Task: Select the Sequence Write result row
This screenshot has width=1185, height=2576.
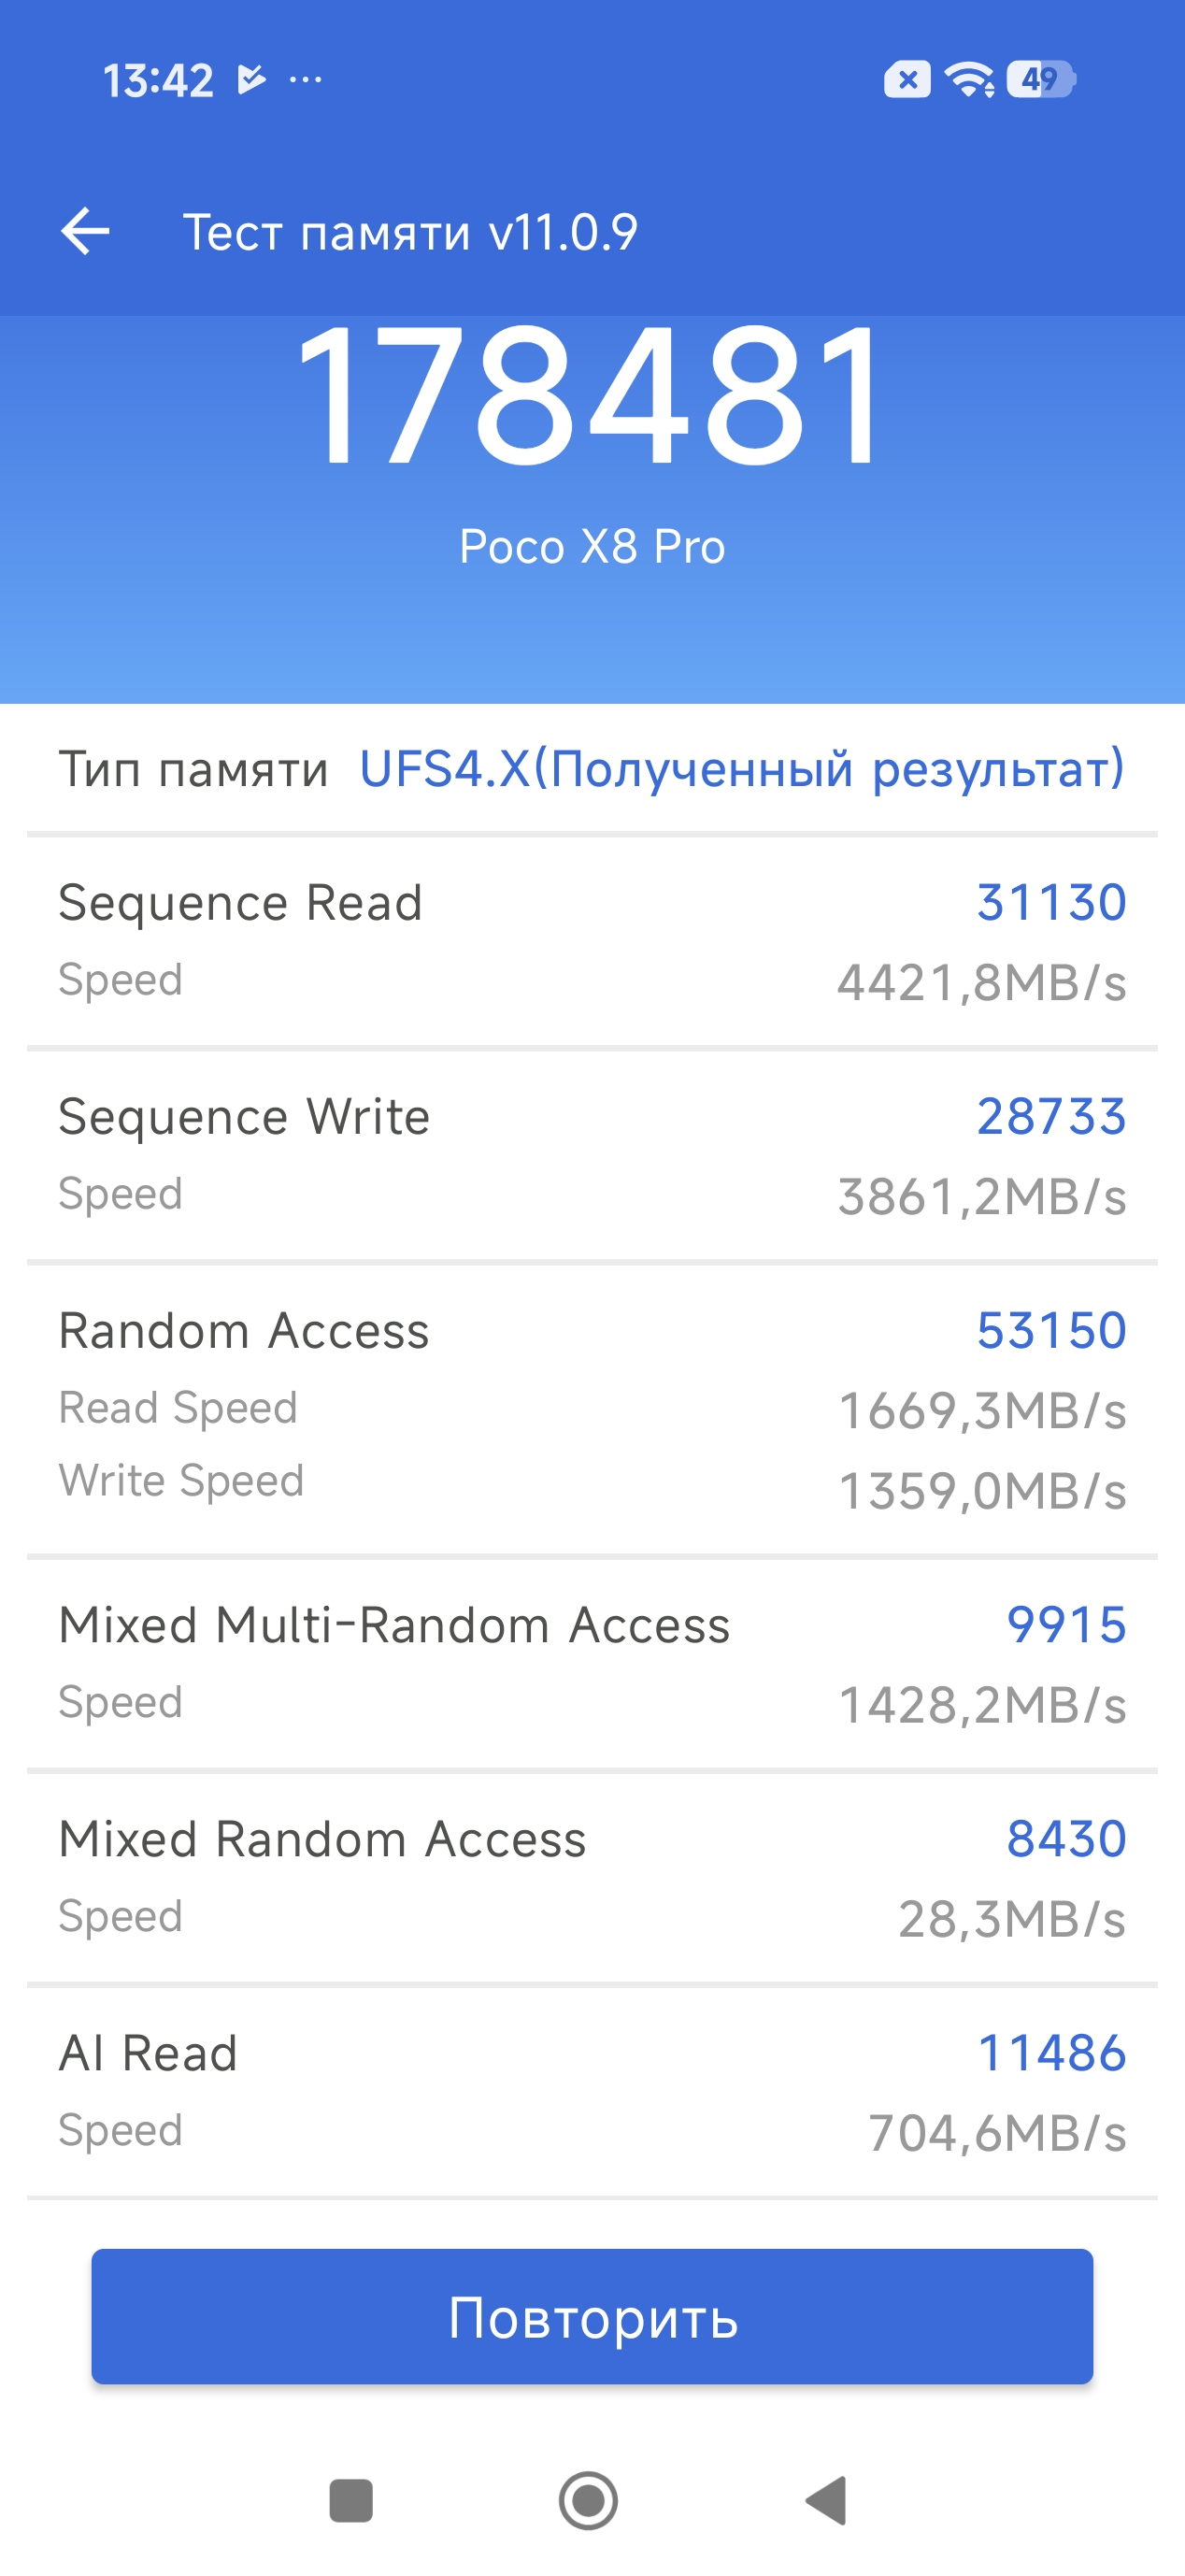Action: point(592,1155)
